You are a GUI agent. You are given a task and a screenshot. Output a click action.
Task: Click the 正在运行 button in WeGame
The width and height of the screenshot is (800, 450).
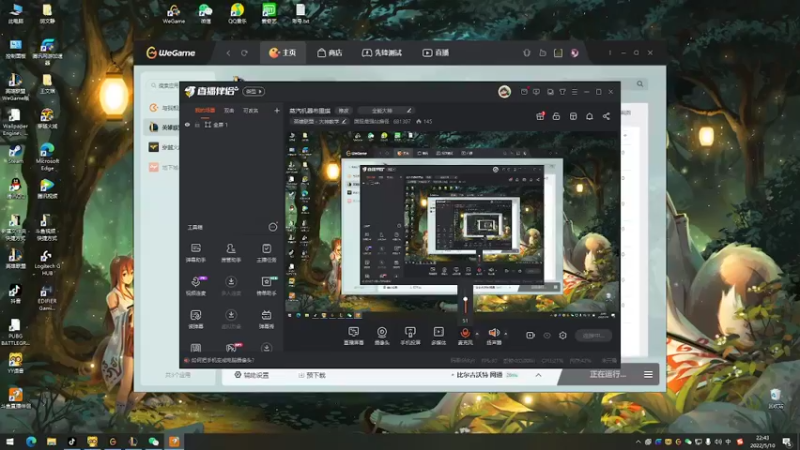pos(608,374)
